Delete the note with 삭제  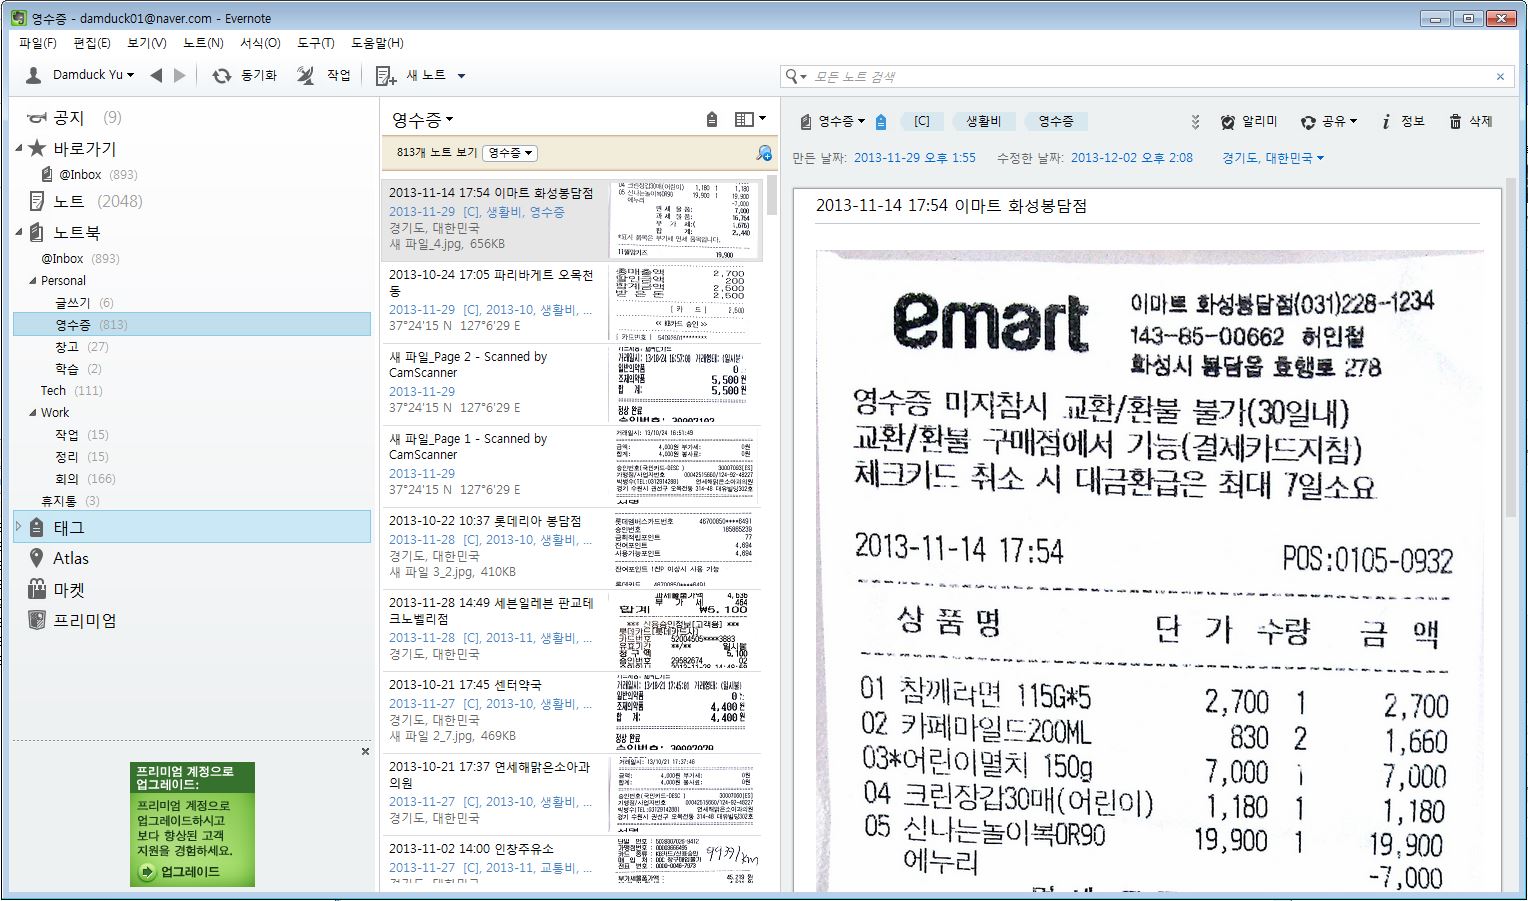[x=1470, y=121]
